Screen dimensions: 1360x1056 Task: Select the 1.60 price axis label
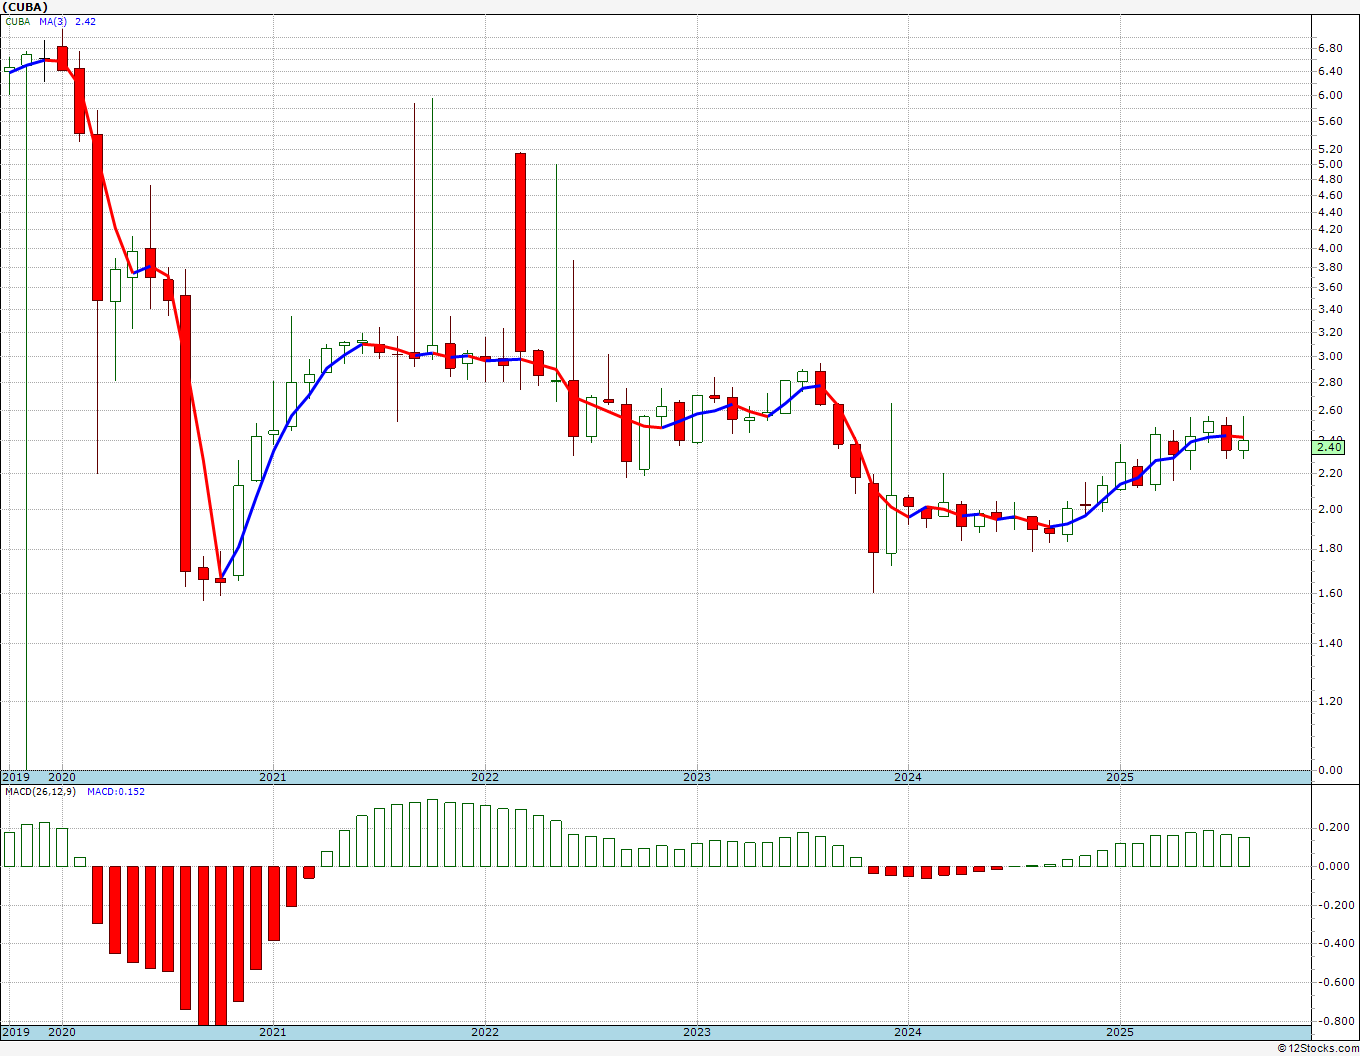(x=1329, y=594)
